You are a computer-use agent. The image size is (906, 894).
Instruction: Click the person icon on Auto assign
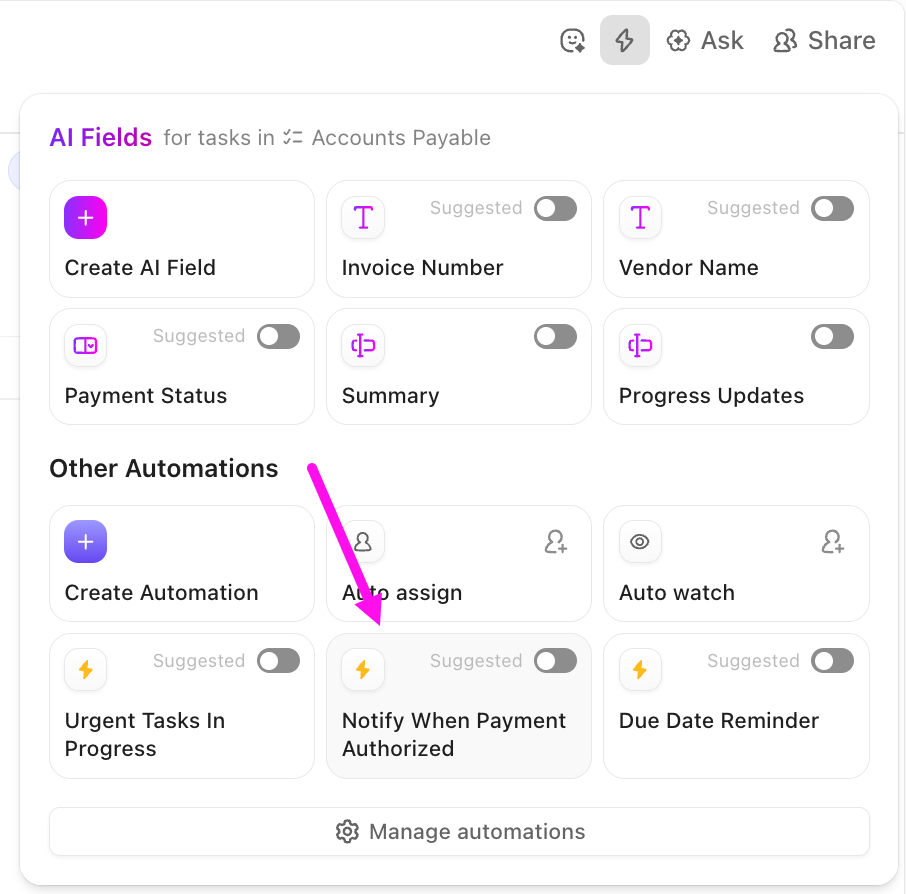(362, 541)
